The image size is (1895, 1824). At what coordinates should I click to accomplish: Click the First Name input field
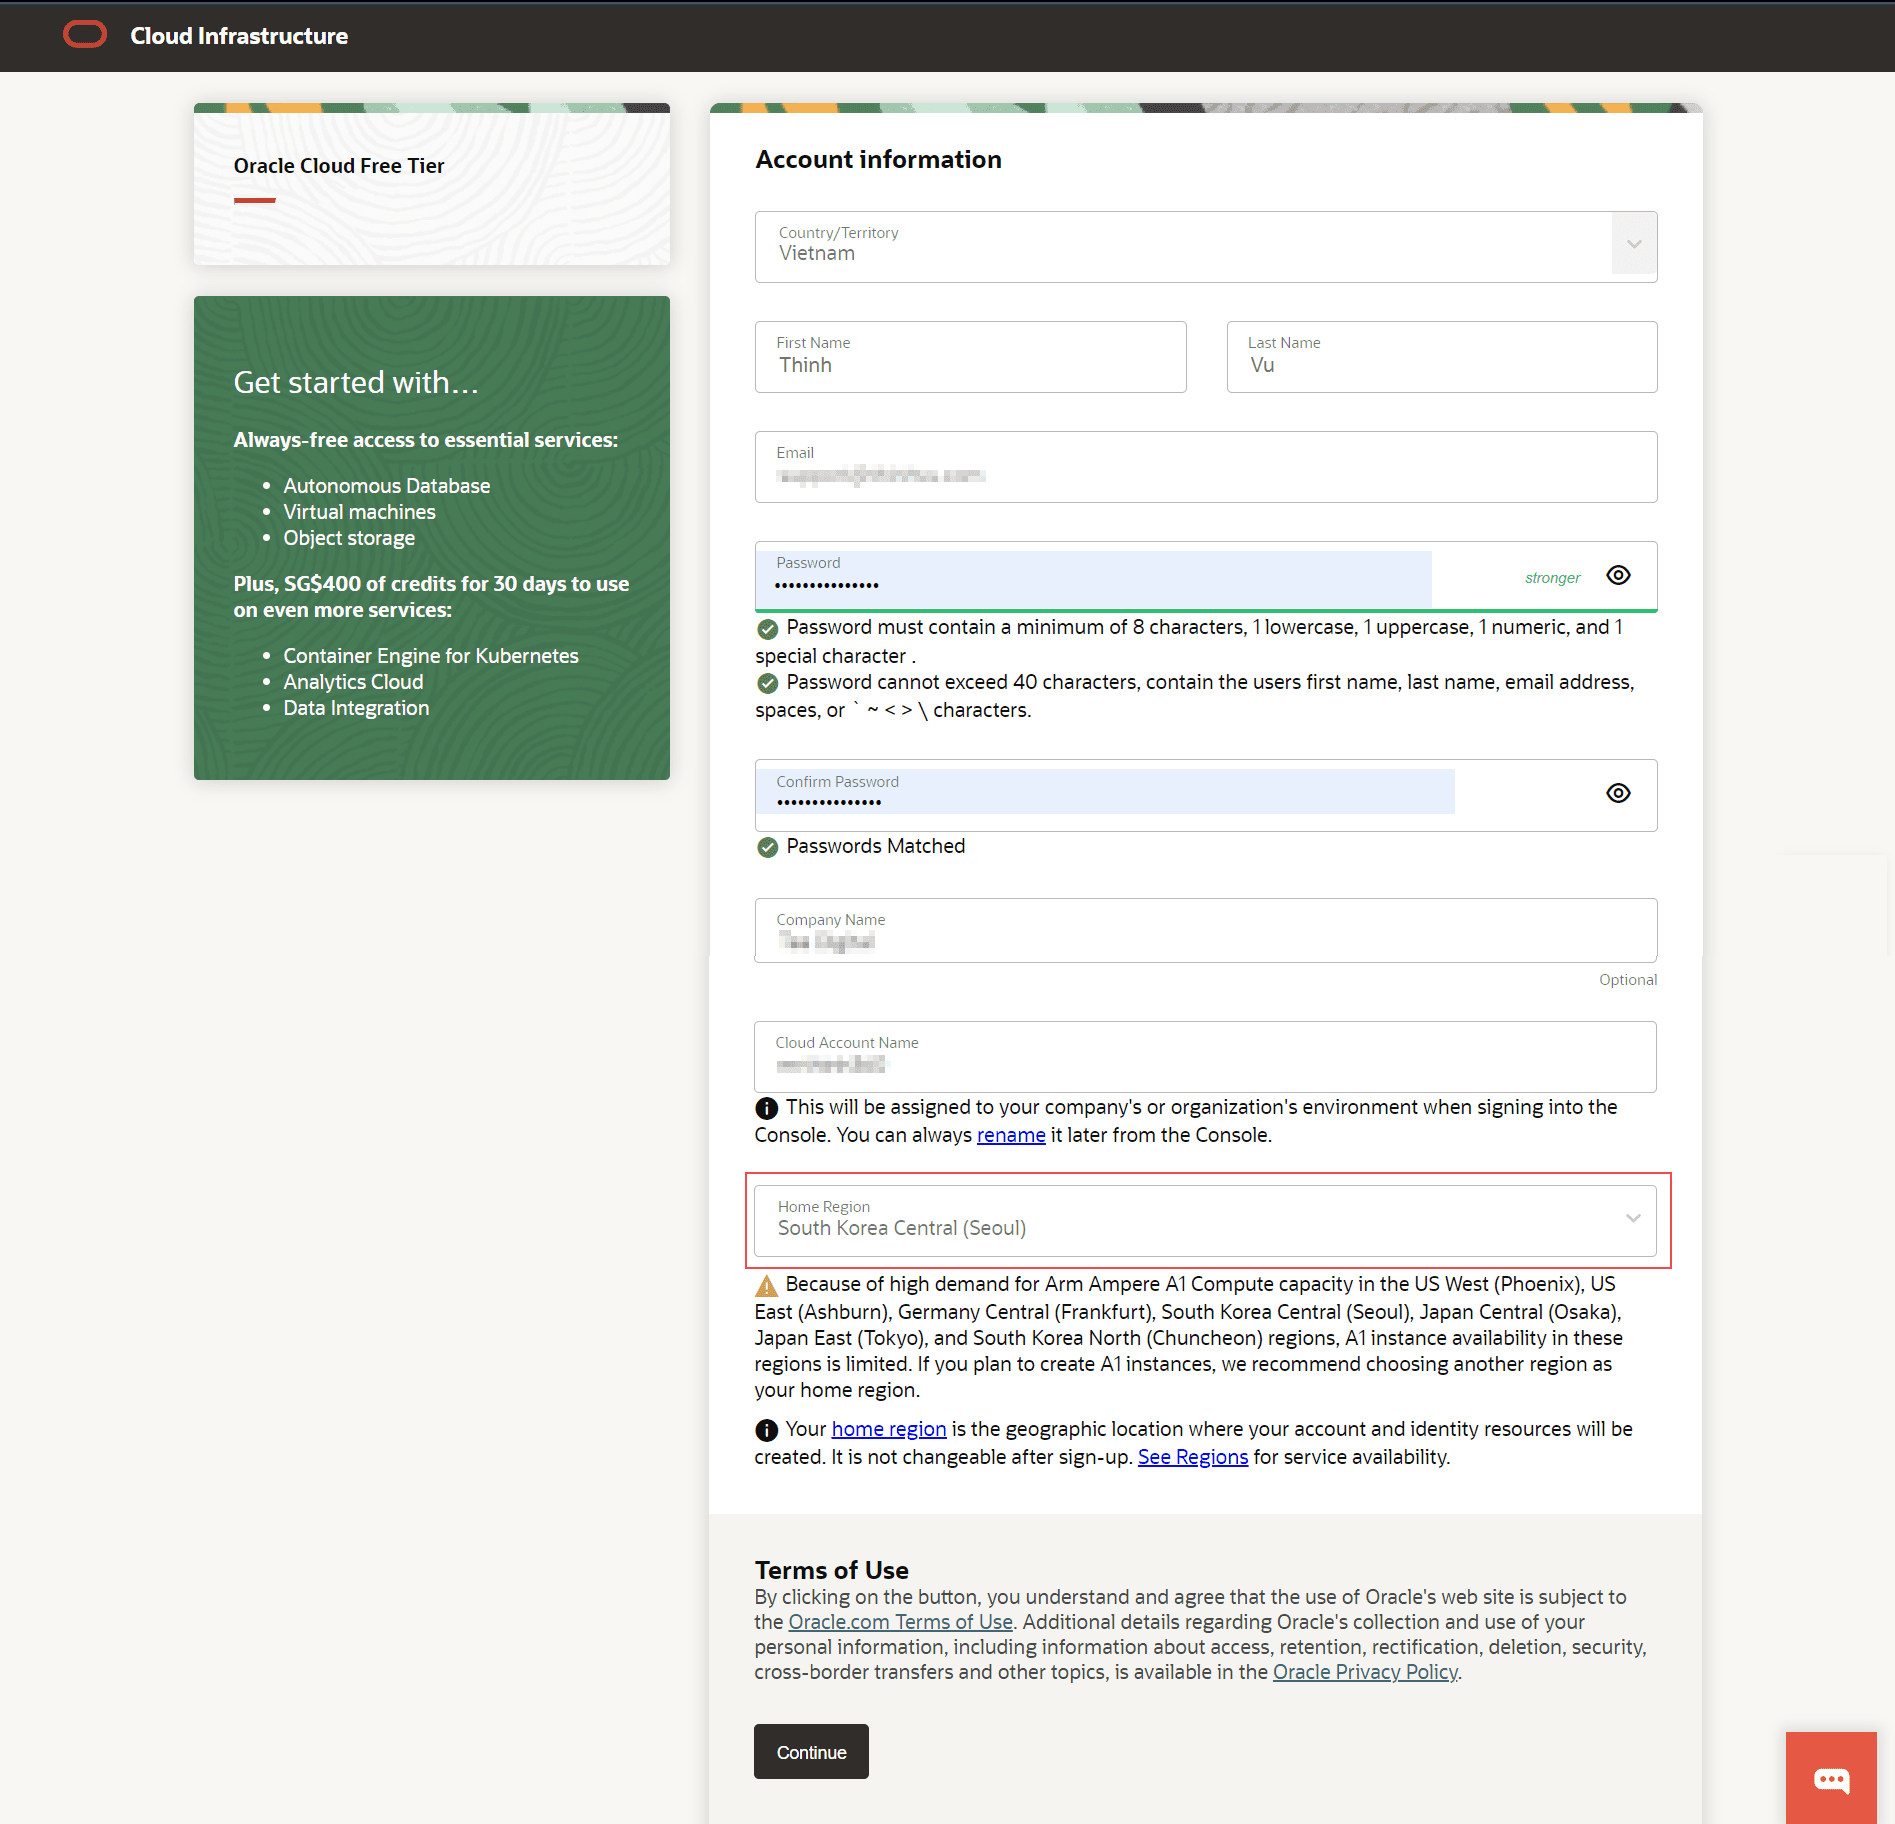click(x=970, y=357)
